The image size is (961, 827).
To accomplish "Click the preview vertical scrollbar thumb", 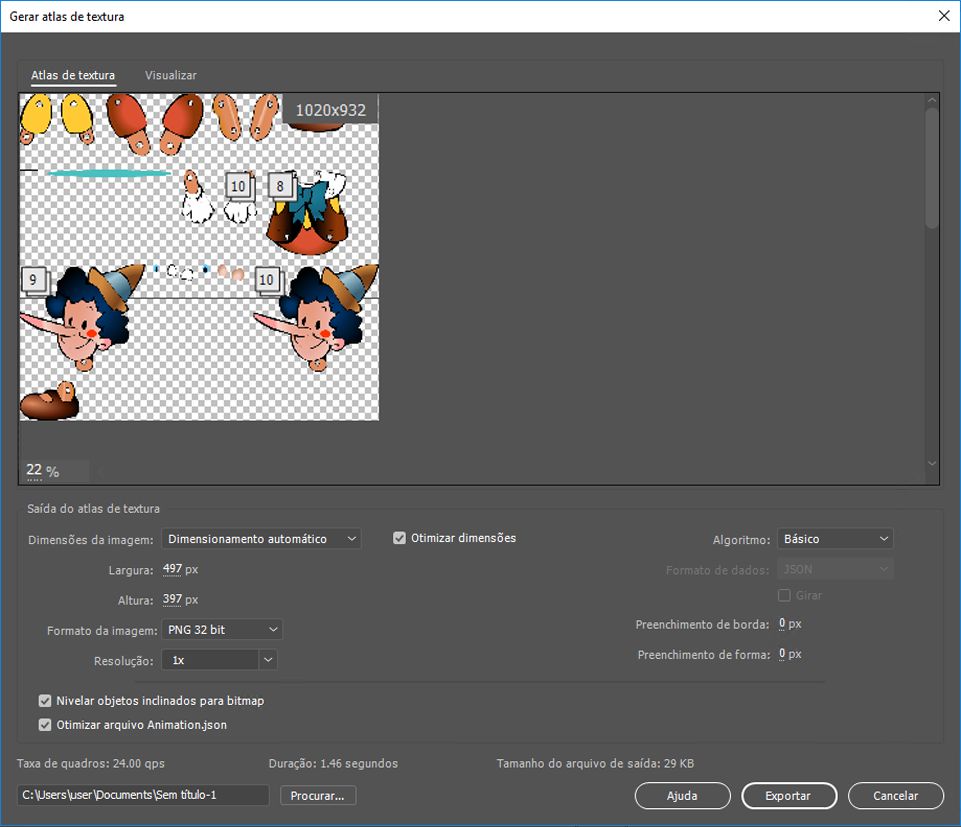I will 932,168.
